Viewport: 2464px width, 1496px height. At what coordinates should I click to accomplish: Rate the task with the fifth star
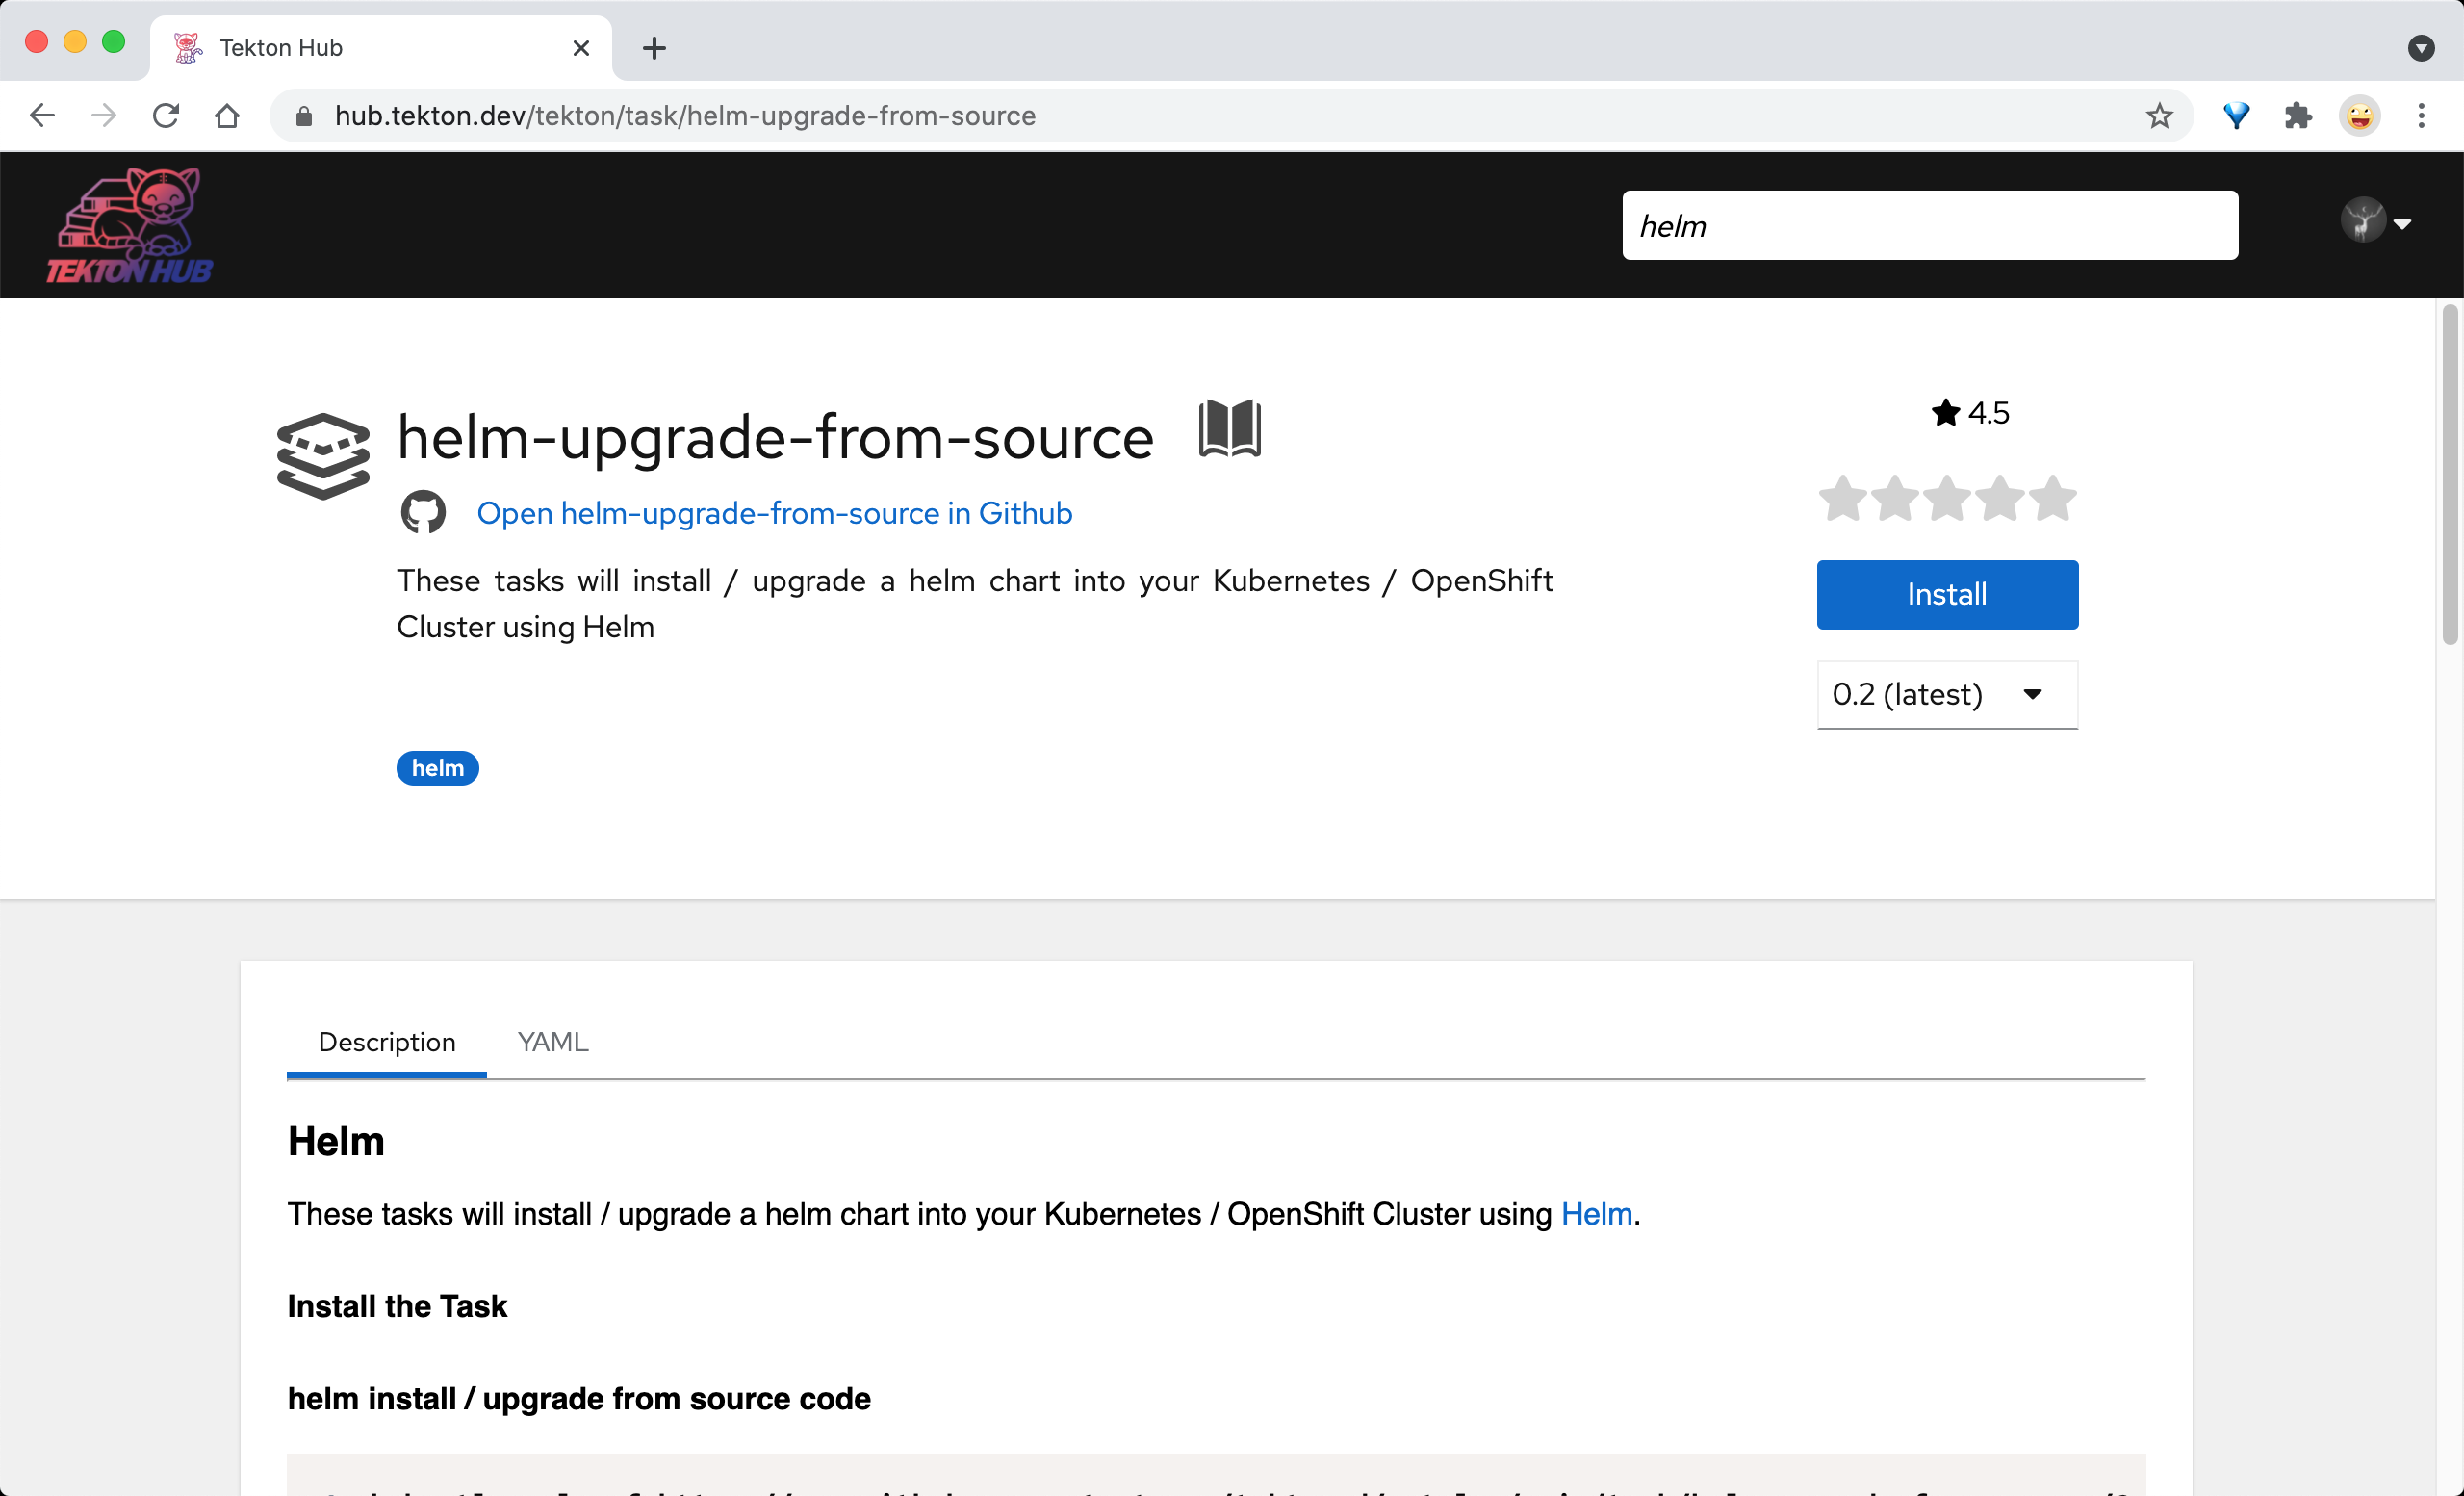2053,498
